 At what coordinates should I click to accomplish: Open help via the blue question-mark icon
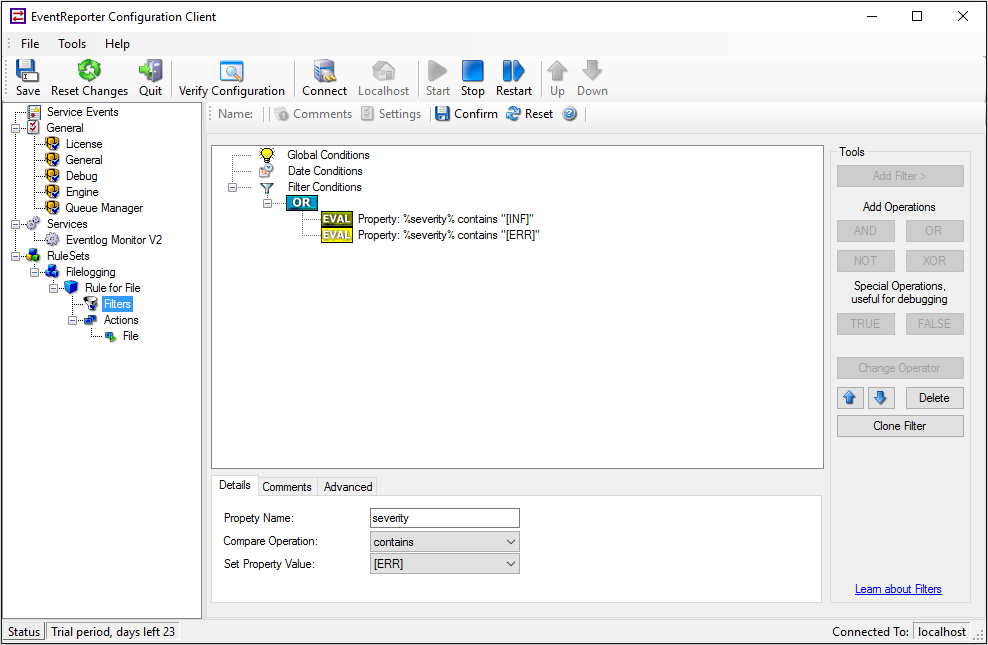pyautogui.click(x=570, y=113)
